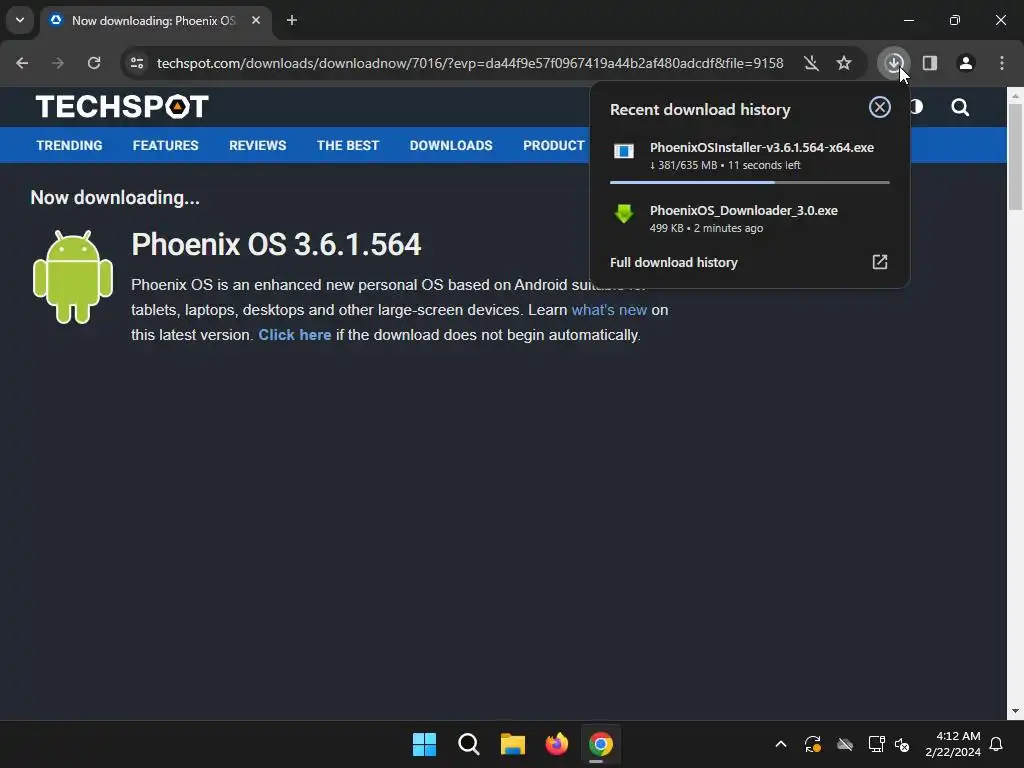This screenshot has width=1024, height=768.
Task: Bookmark this page with the star
Action: pyautogui.click(x=844, y=63)
